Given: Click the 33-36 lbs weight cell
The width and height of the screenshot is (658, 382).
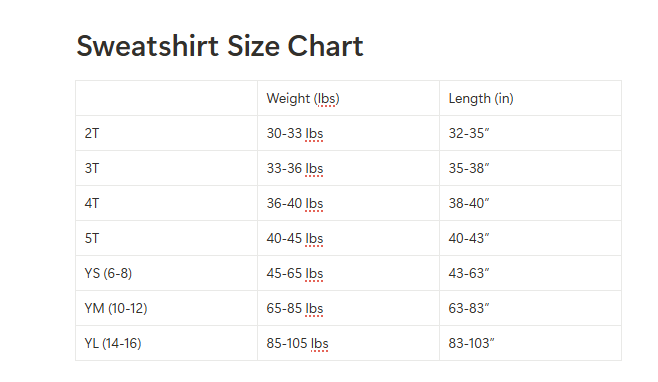Looking at the screenshot, I should (x=348, y=168).
